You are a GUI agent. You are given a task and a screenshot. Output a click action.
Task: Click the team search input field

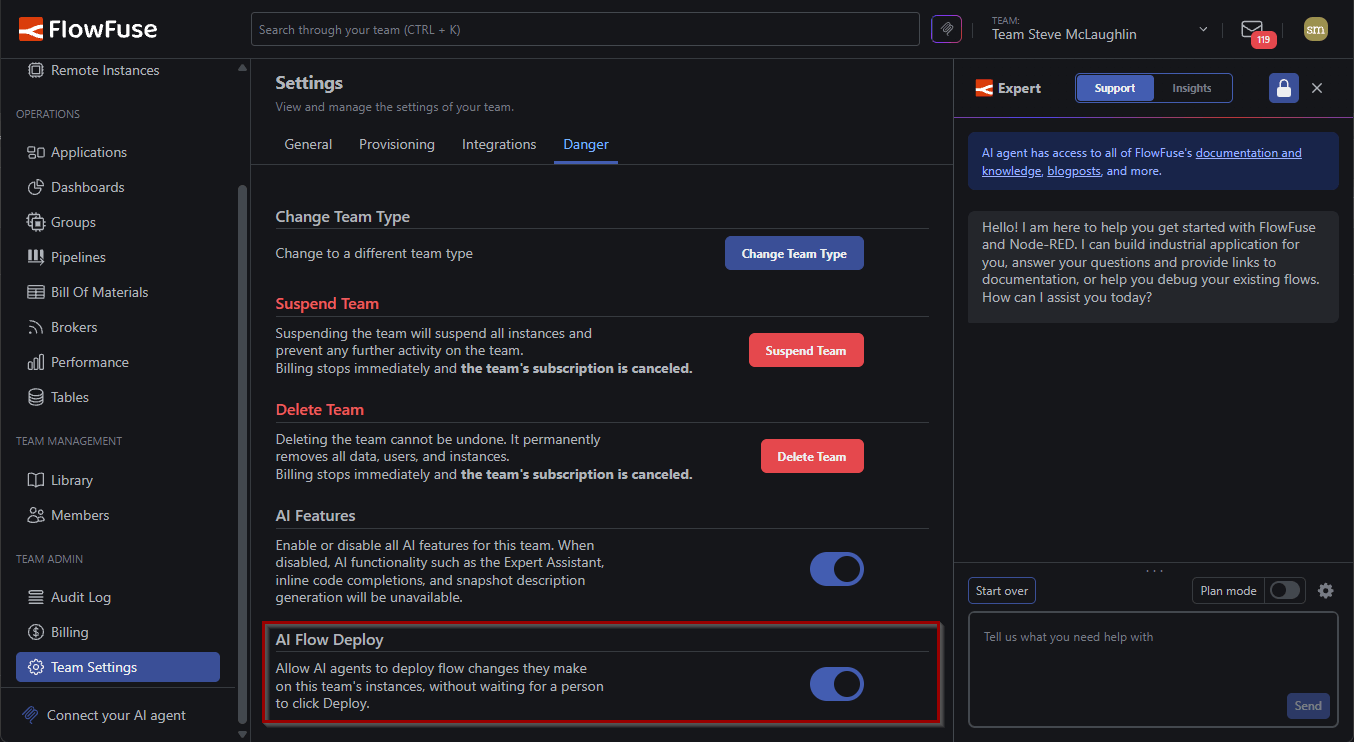coord(585,30)
